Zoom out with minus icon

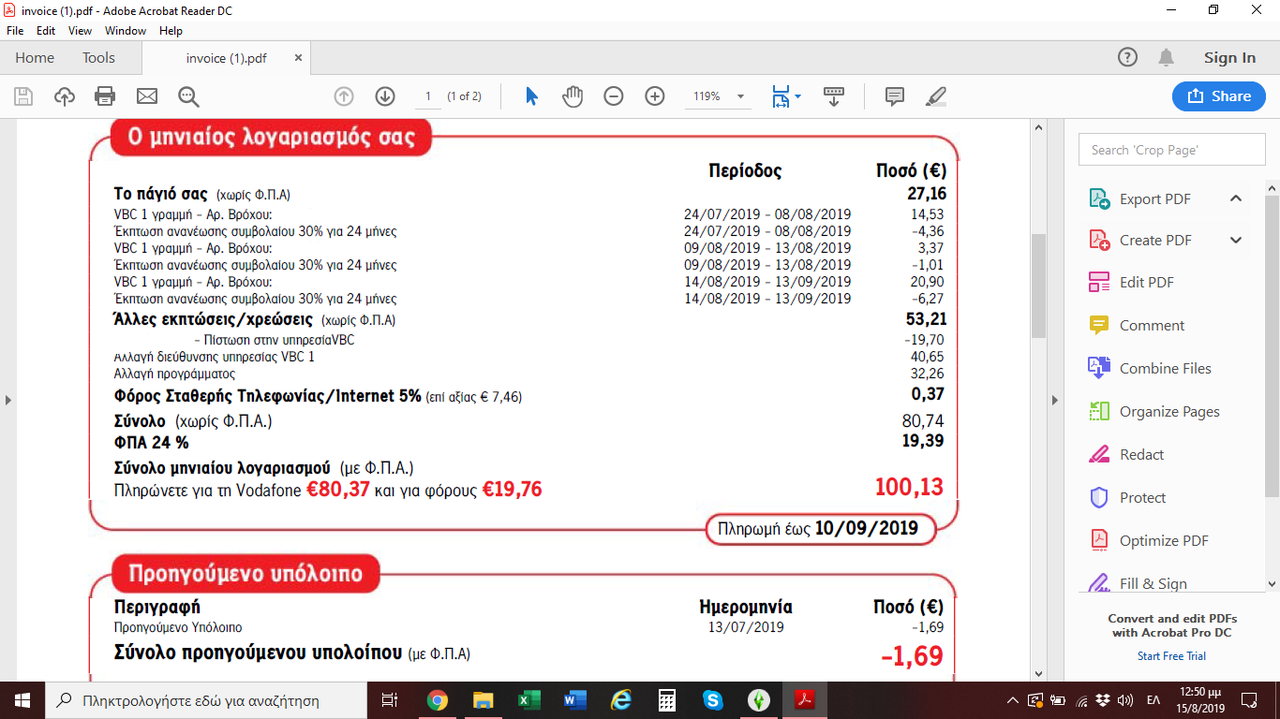click(x=614, y=96)
